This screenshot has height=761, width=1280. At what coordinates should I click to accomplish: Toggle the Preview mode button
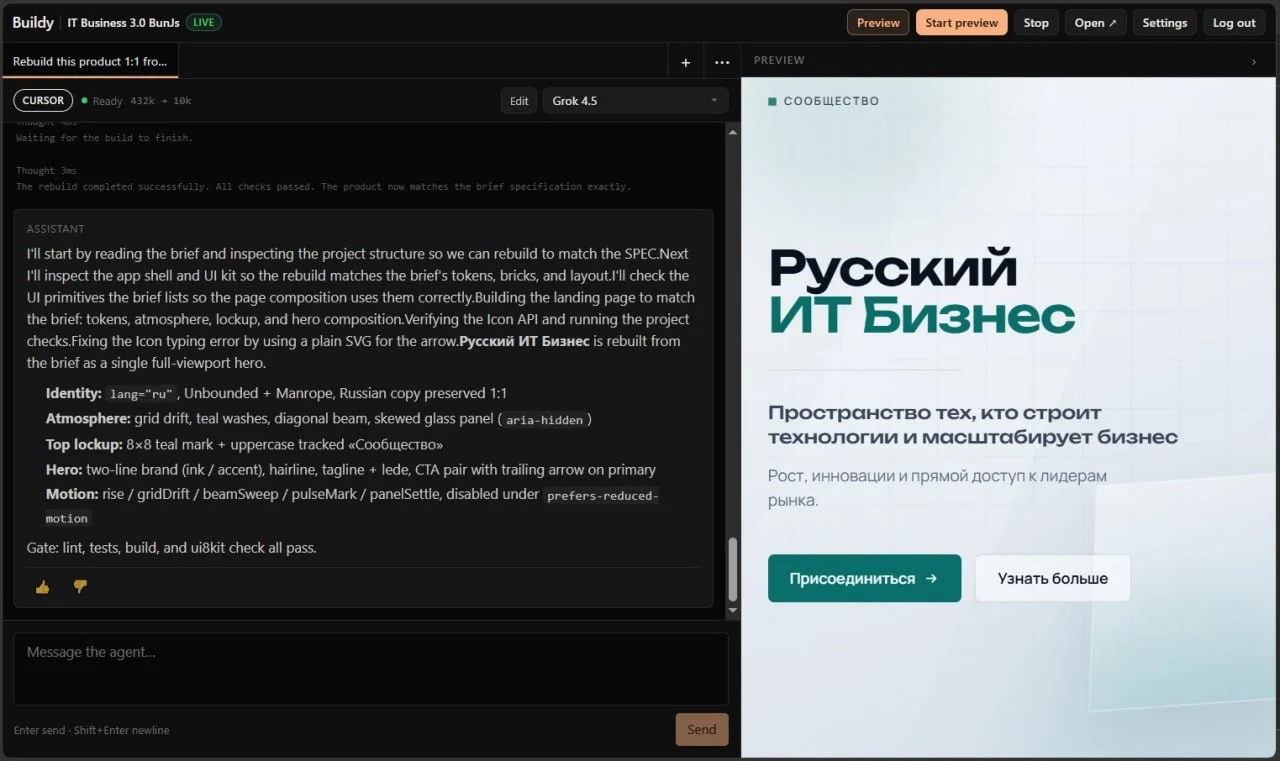(878, 23)
